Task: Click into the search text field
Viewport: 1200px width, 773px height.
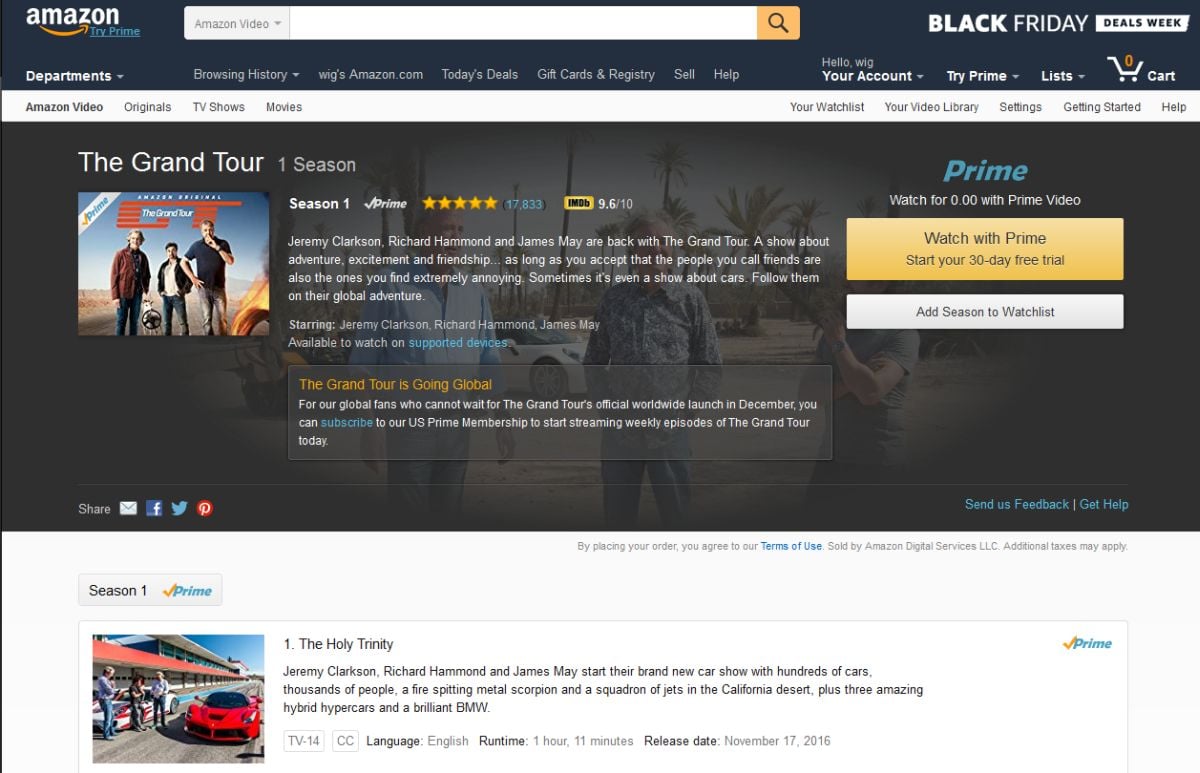Action: pos(523,23)
